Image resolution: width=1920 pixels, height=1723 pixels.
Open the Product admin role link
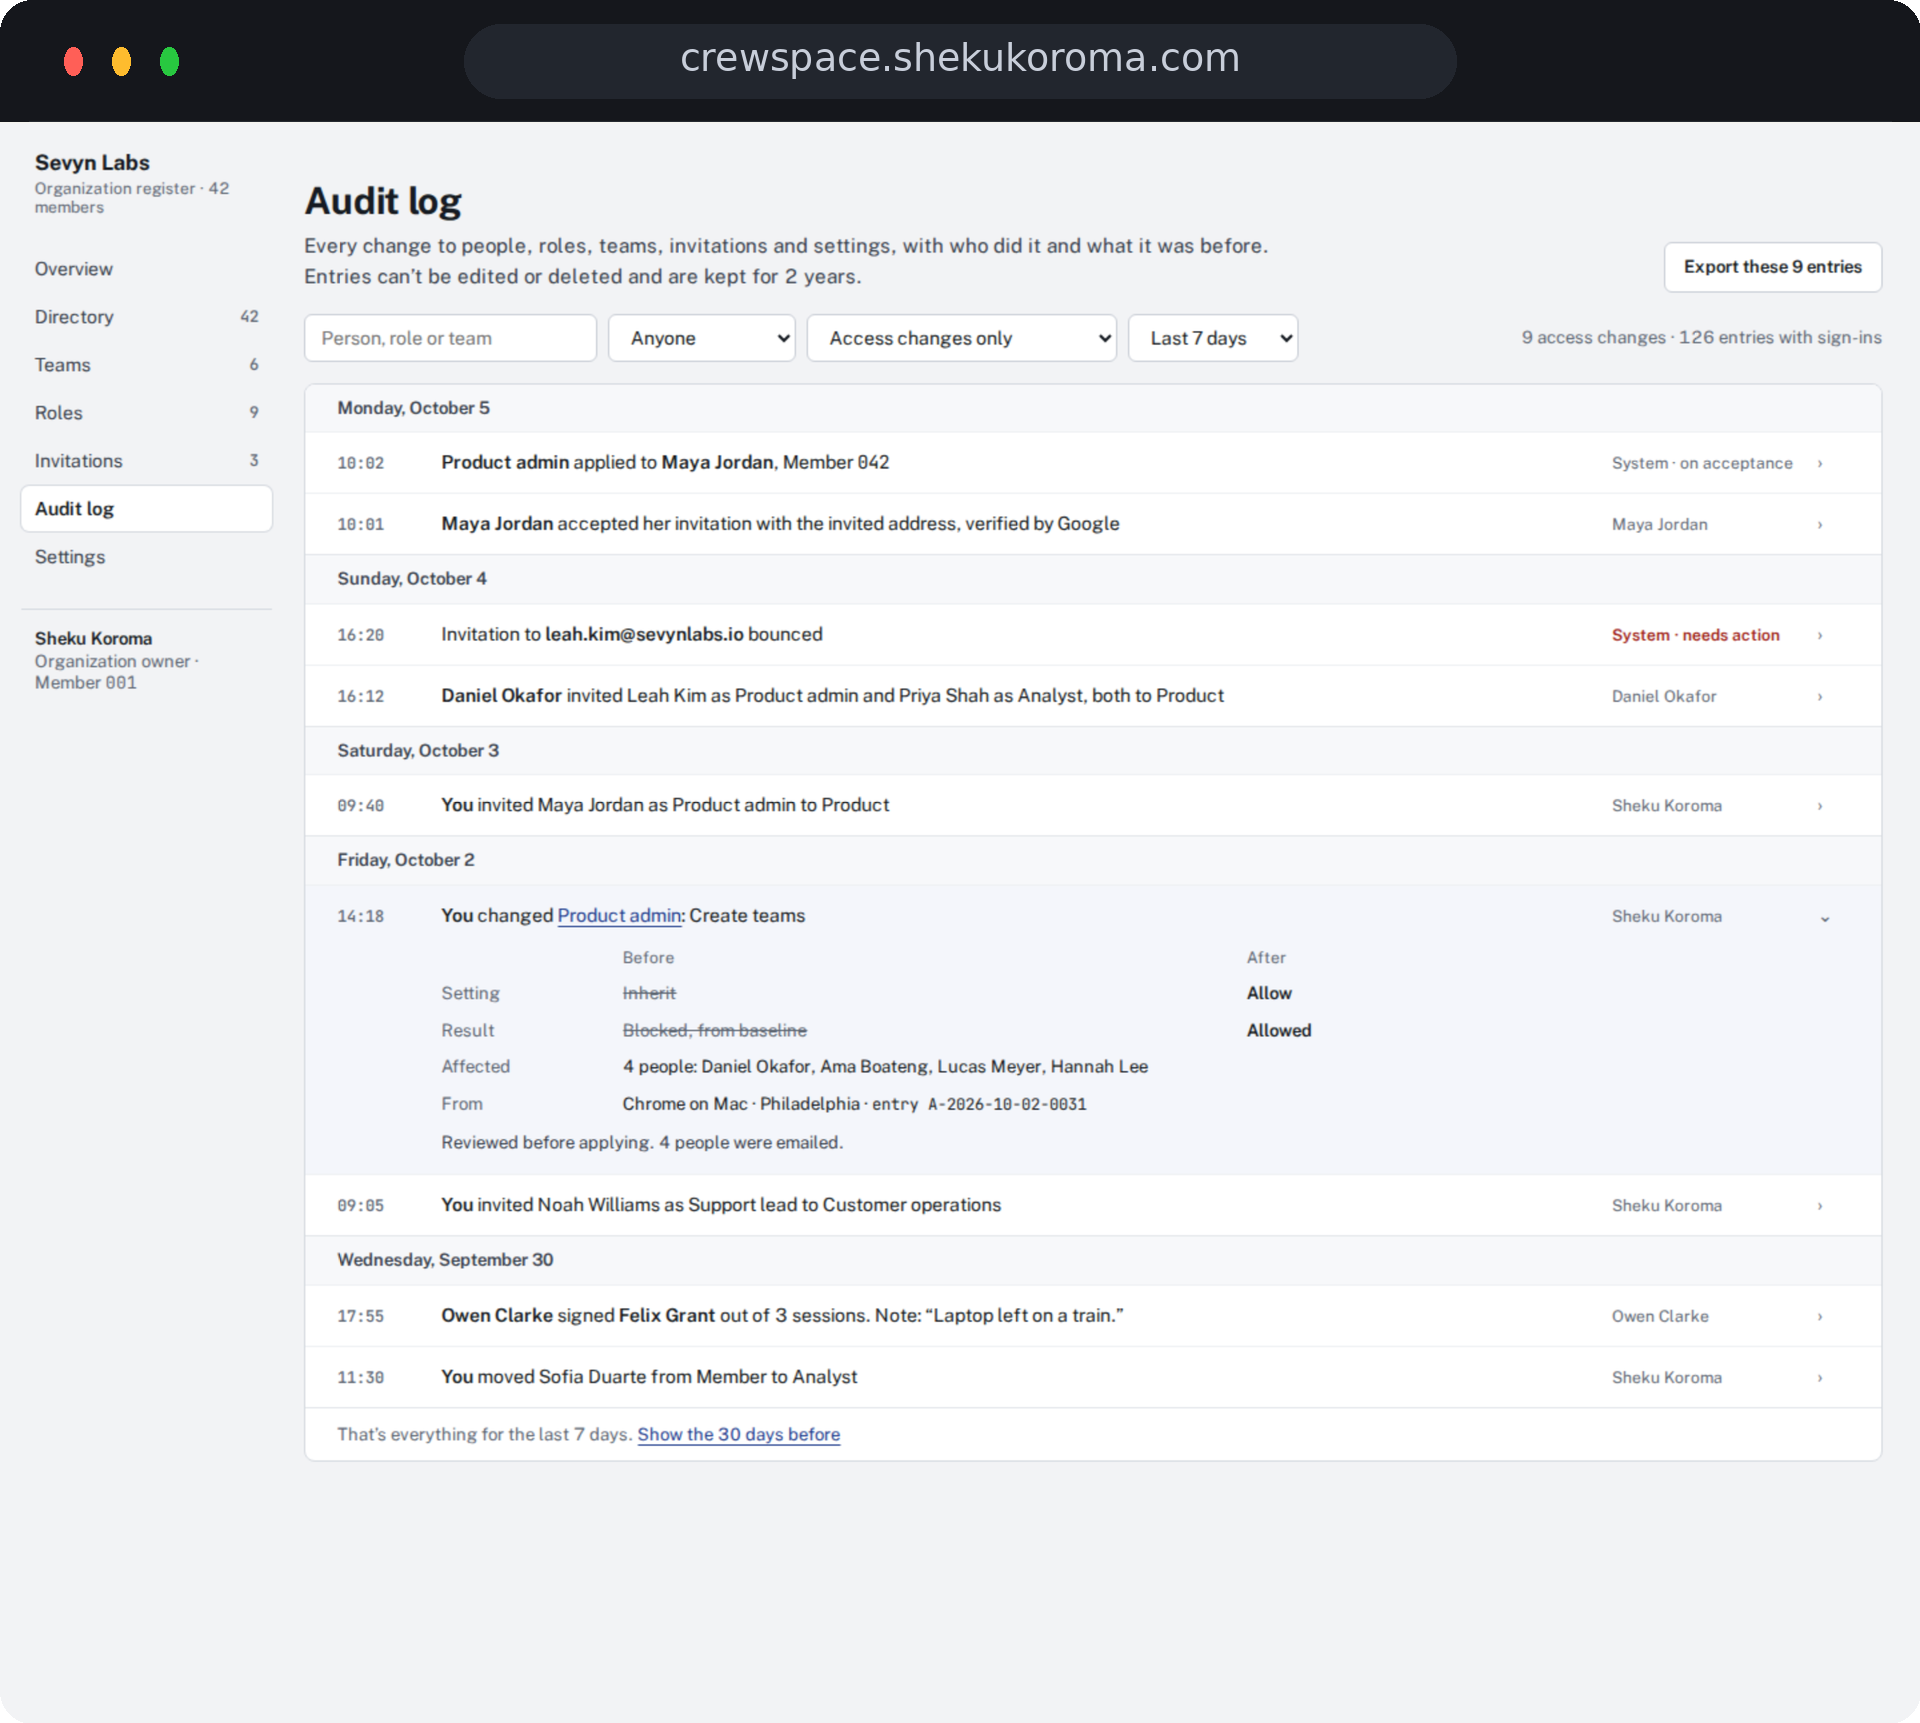619,916
